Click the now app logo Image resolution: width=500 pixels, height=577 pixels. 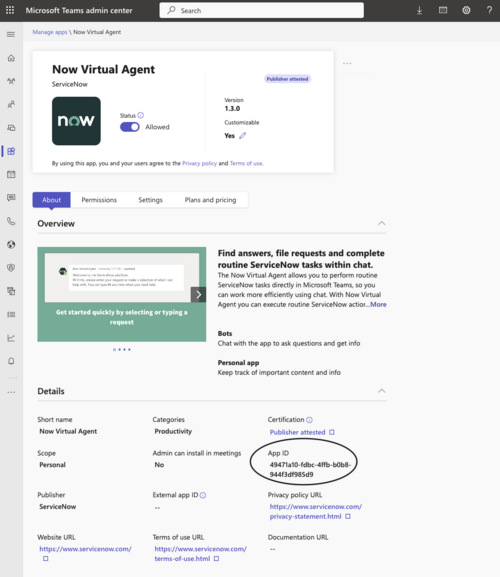tap(76, 121)
